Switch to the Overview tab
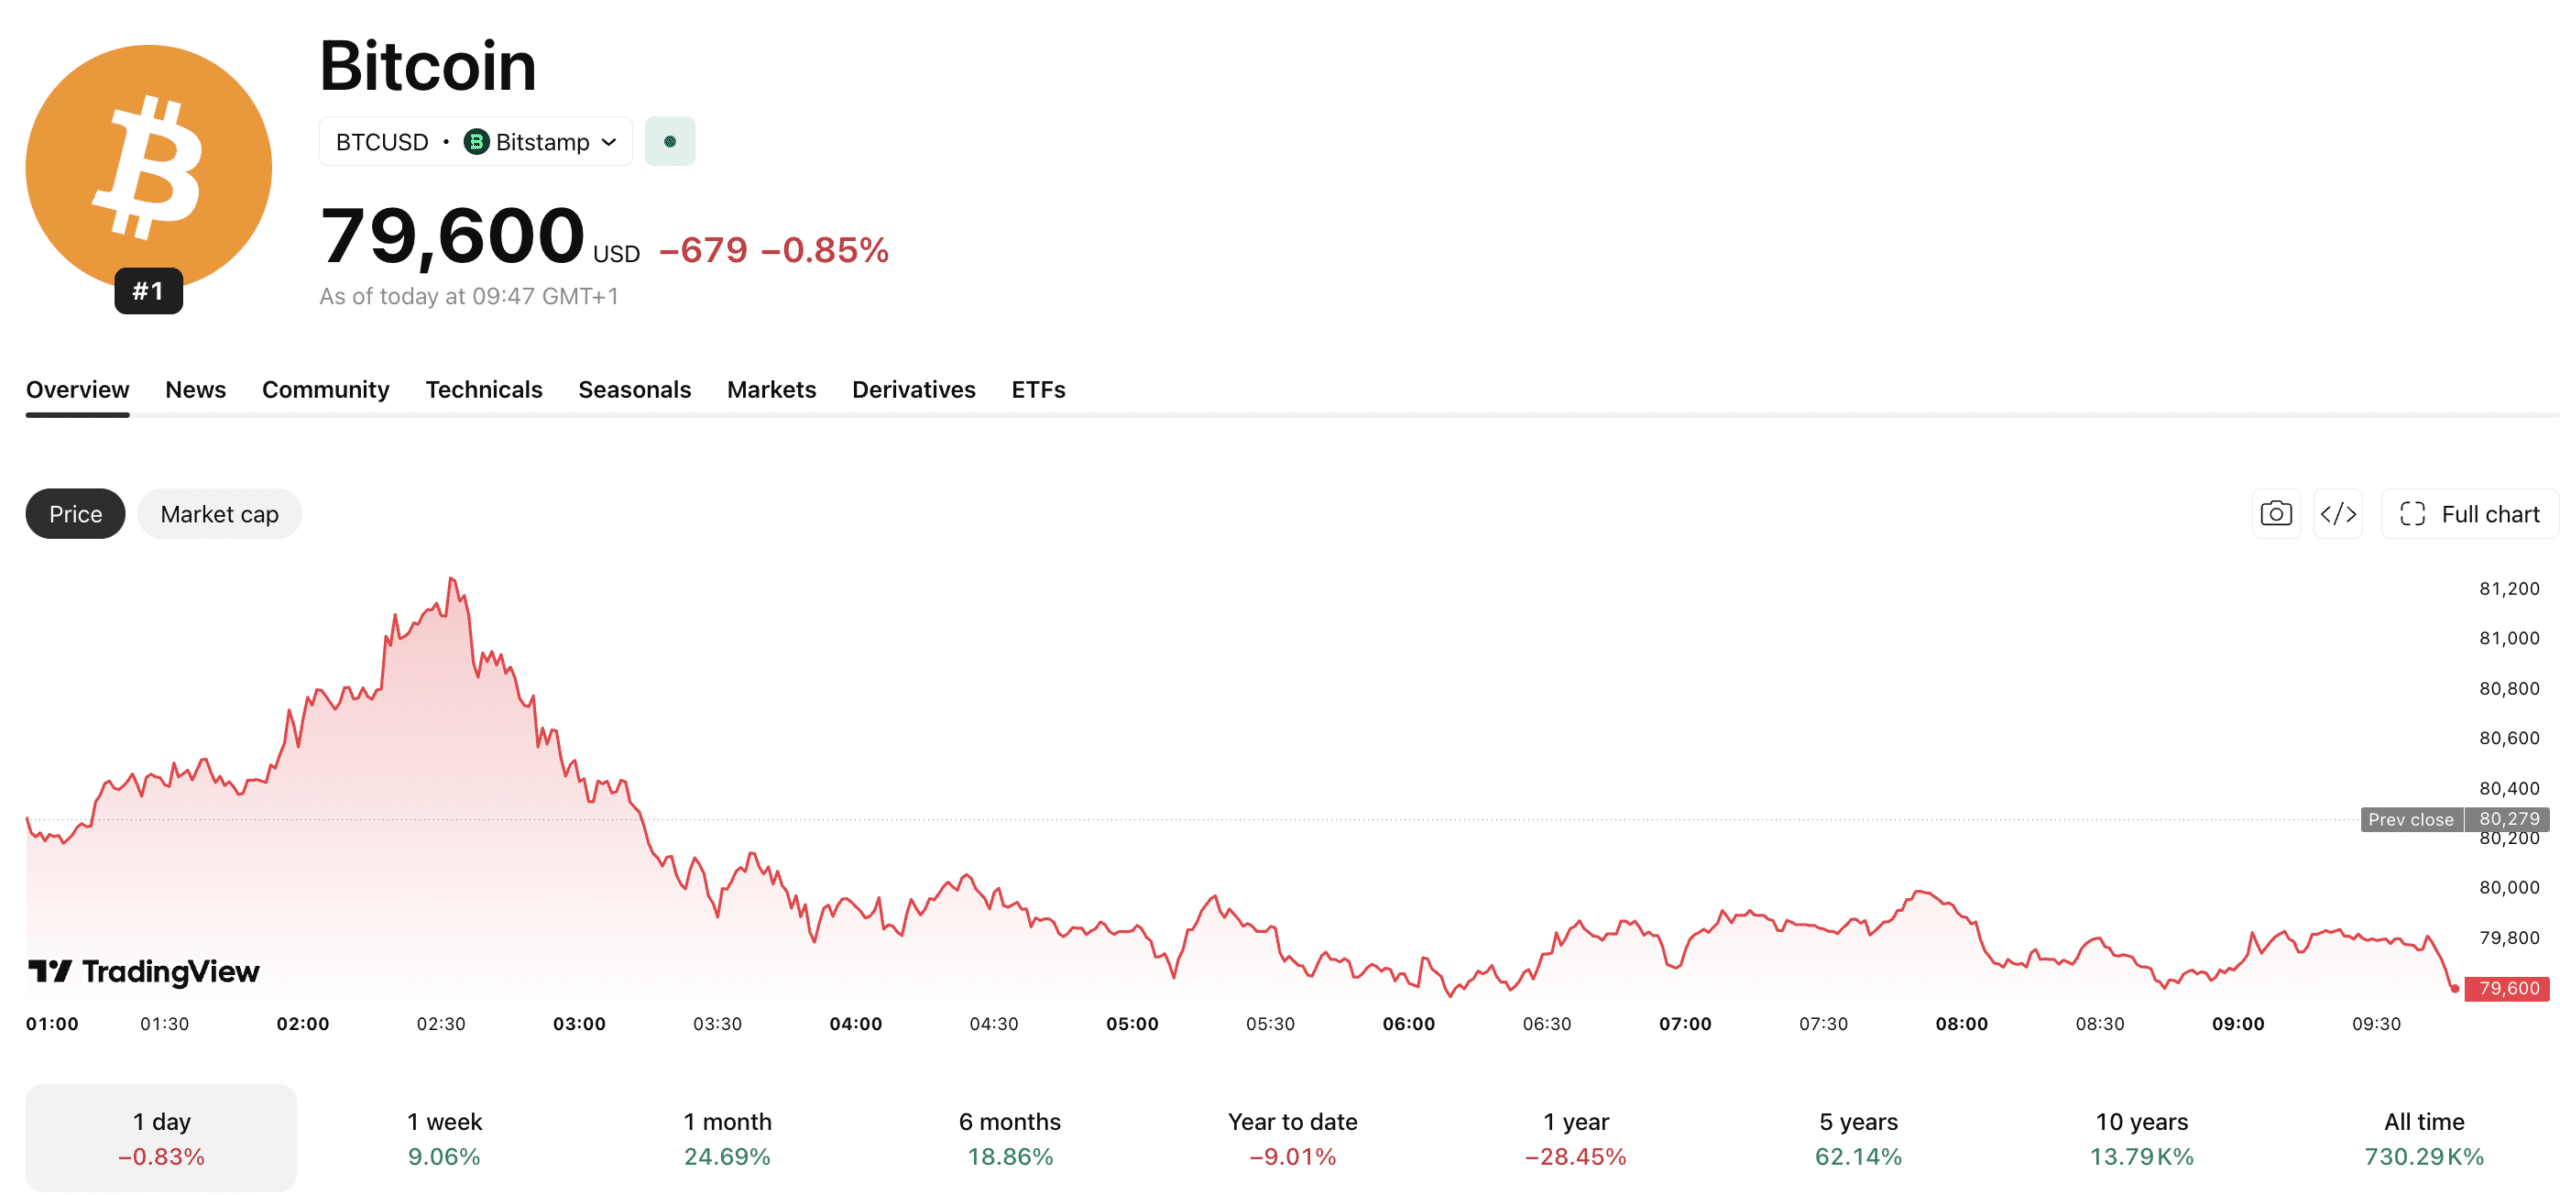Image resolution: width=2560 pixels, height=1195 pixels. point(77,389)
